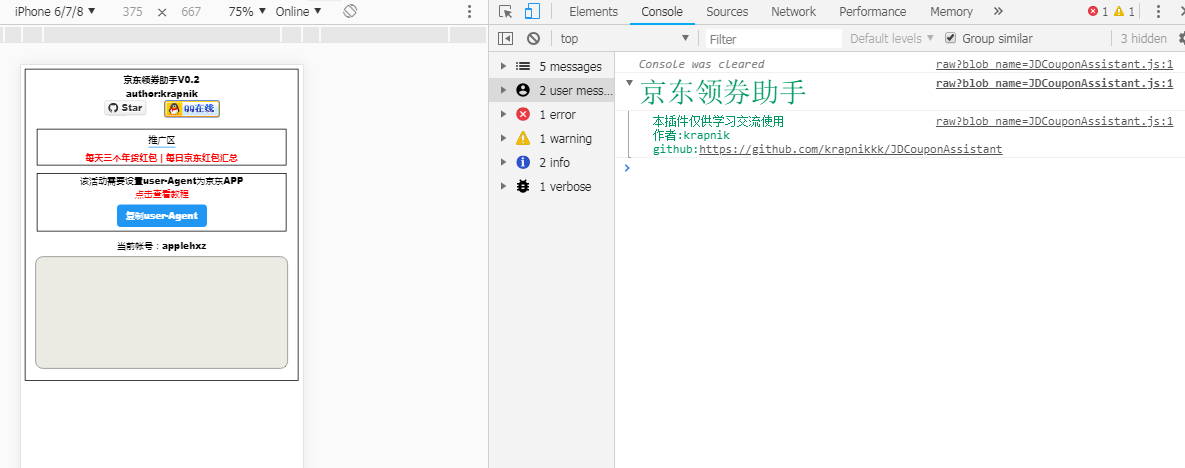The image size is (1185, 468).
Task: Open the Default levels dropdown
Action: [x=892, y=39]
